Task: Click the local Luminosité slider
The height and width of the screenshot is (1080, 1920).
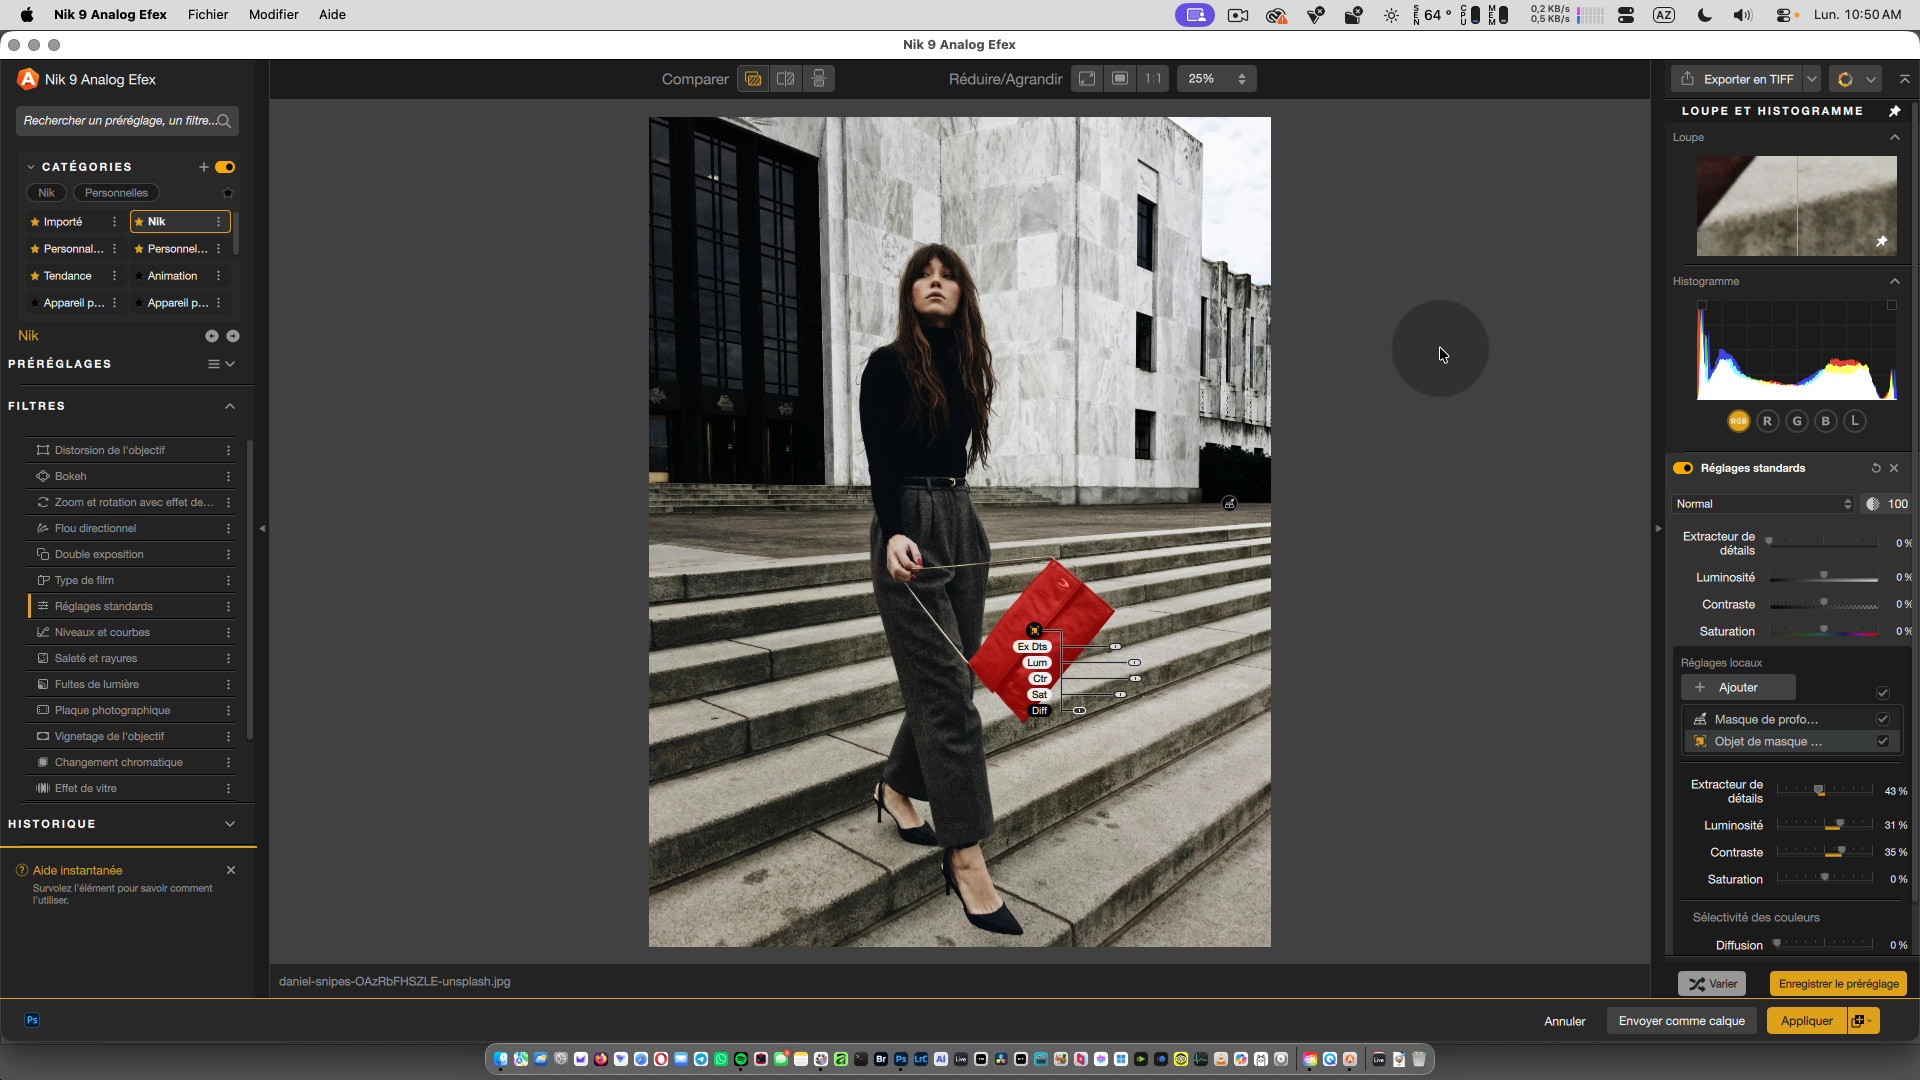Action: tap(1824, 825)
